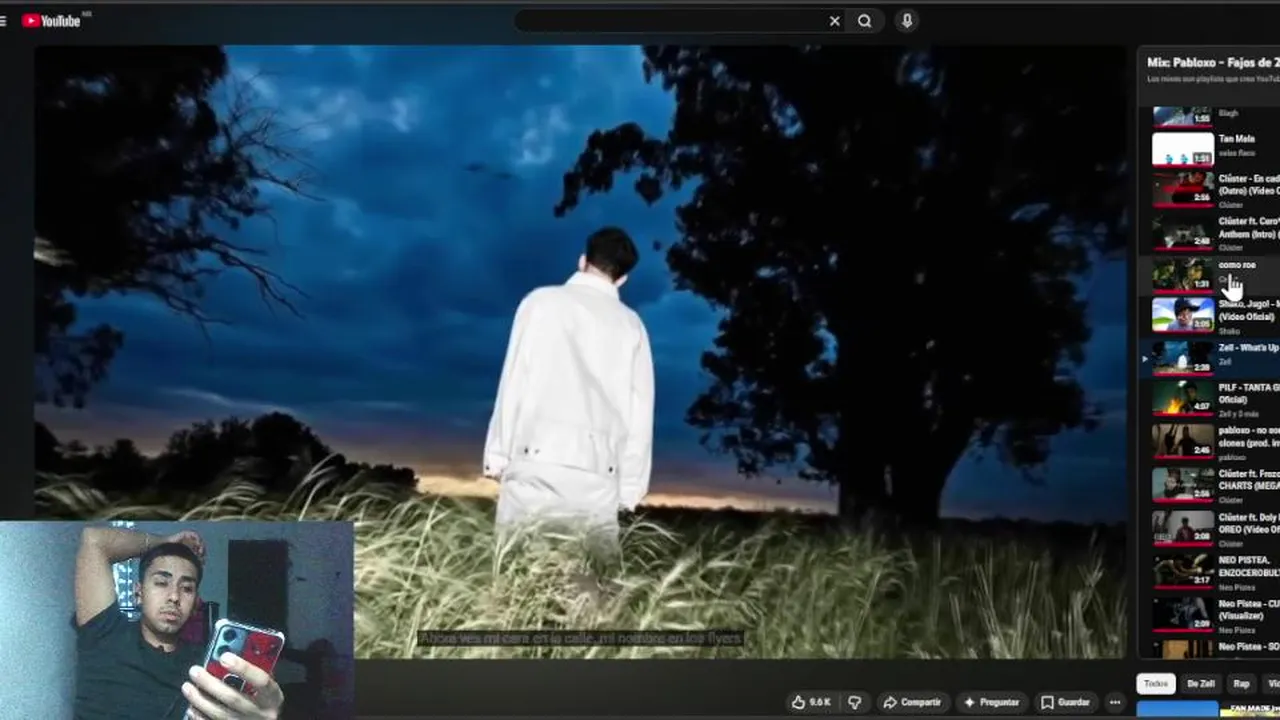Screen dimensions: 1280x720
Task: Select the De Zell filter chip
Action: click(1200, 684)
